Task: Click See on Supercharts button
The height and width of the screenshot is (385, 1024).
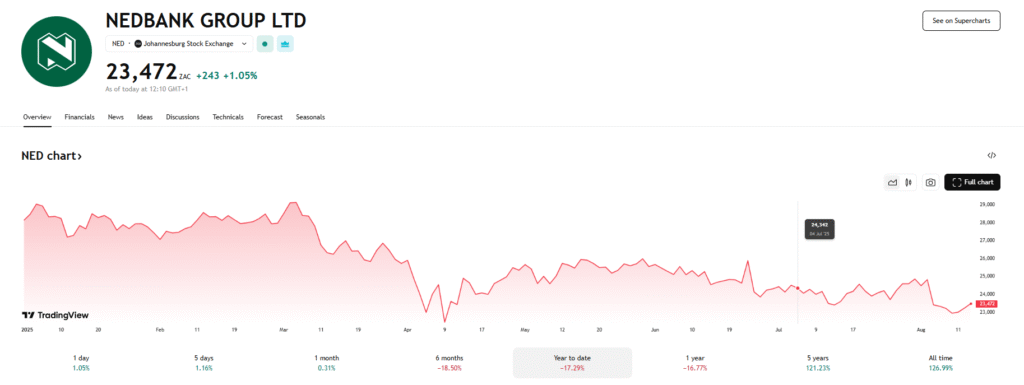Action: point(961,21)
